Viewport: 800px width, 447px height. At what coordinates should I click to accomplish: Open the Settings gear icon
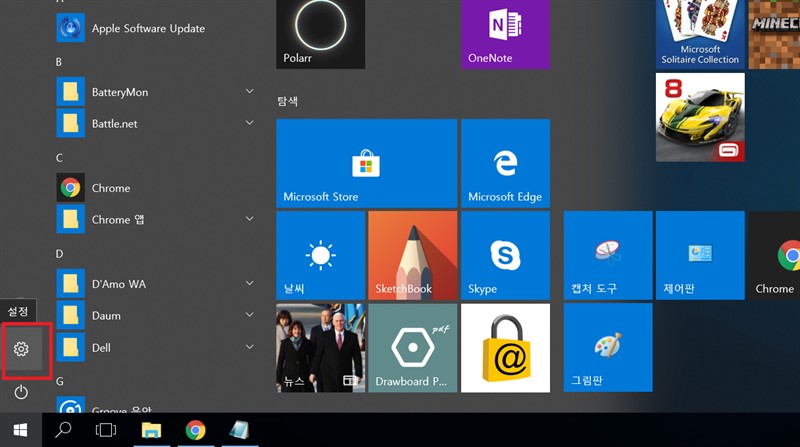[21, 349]
